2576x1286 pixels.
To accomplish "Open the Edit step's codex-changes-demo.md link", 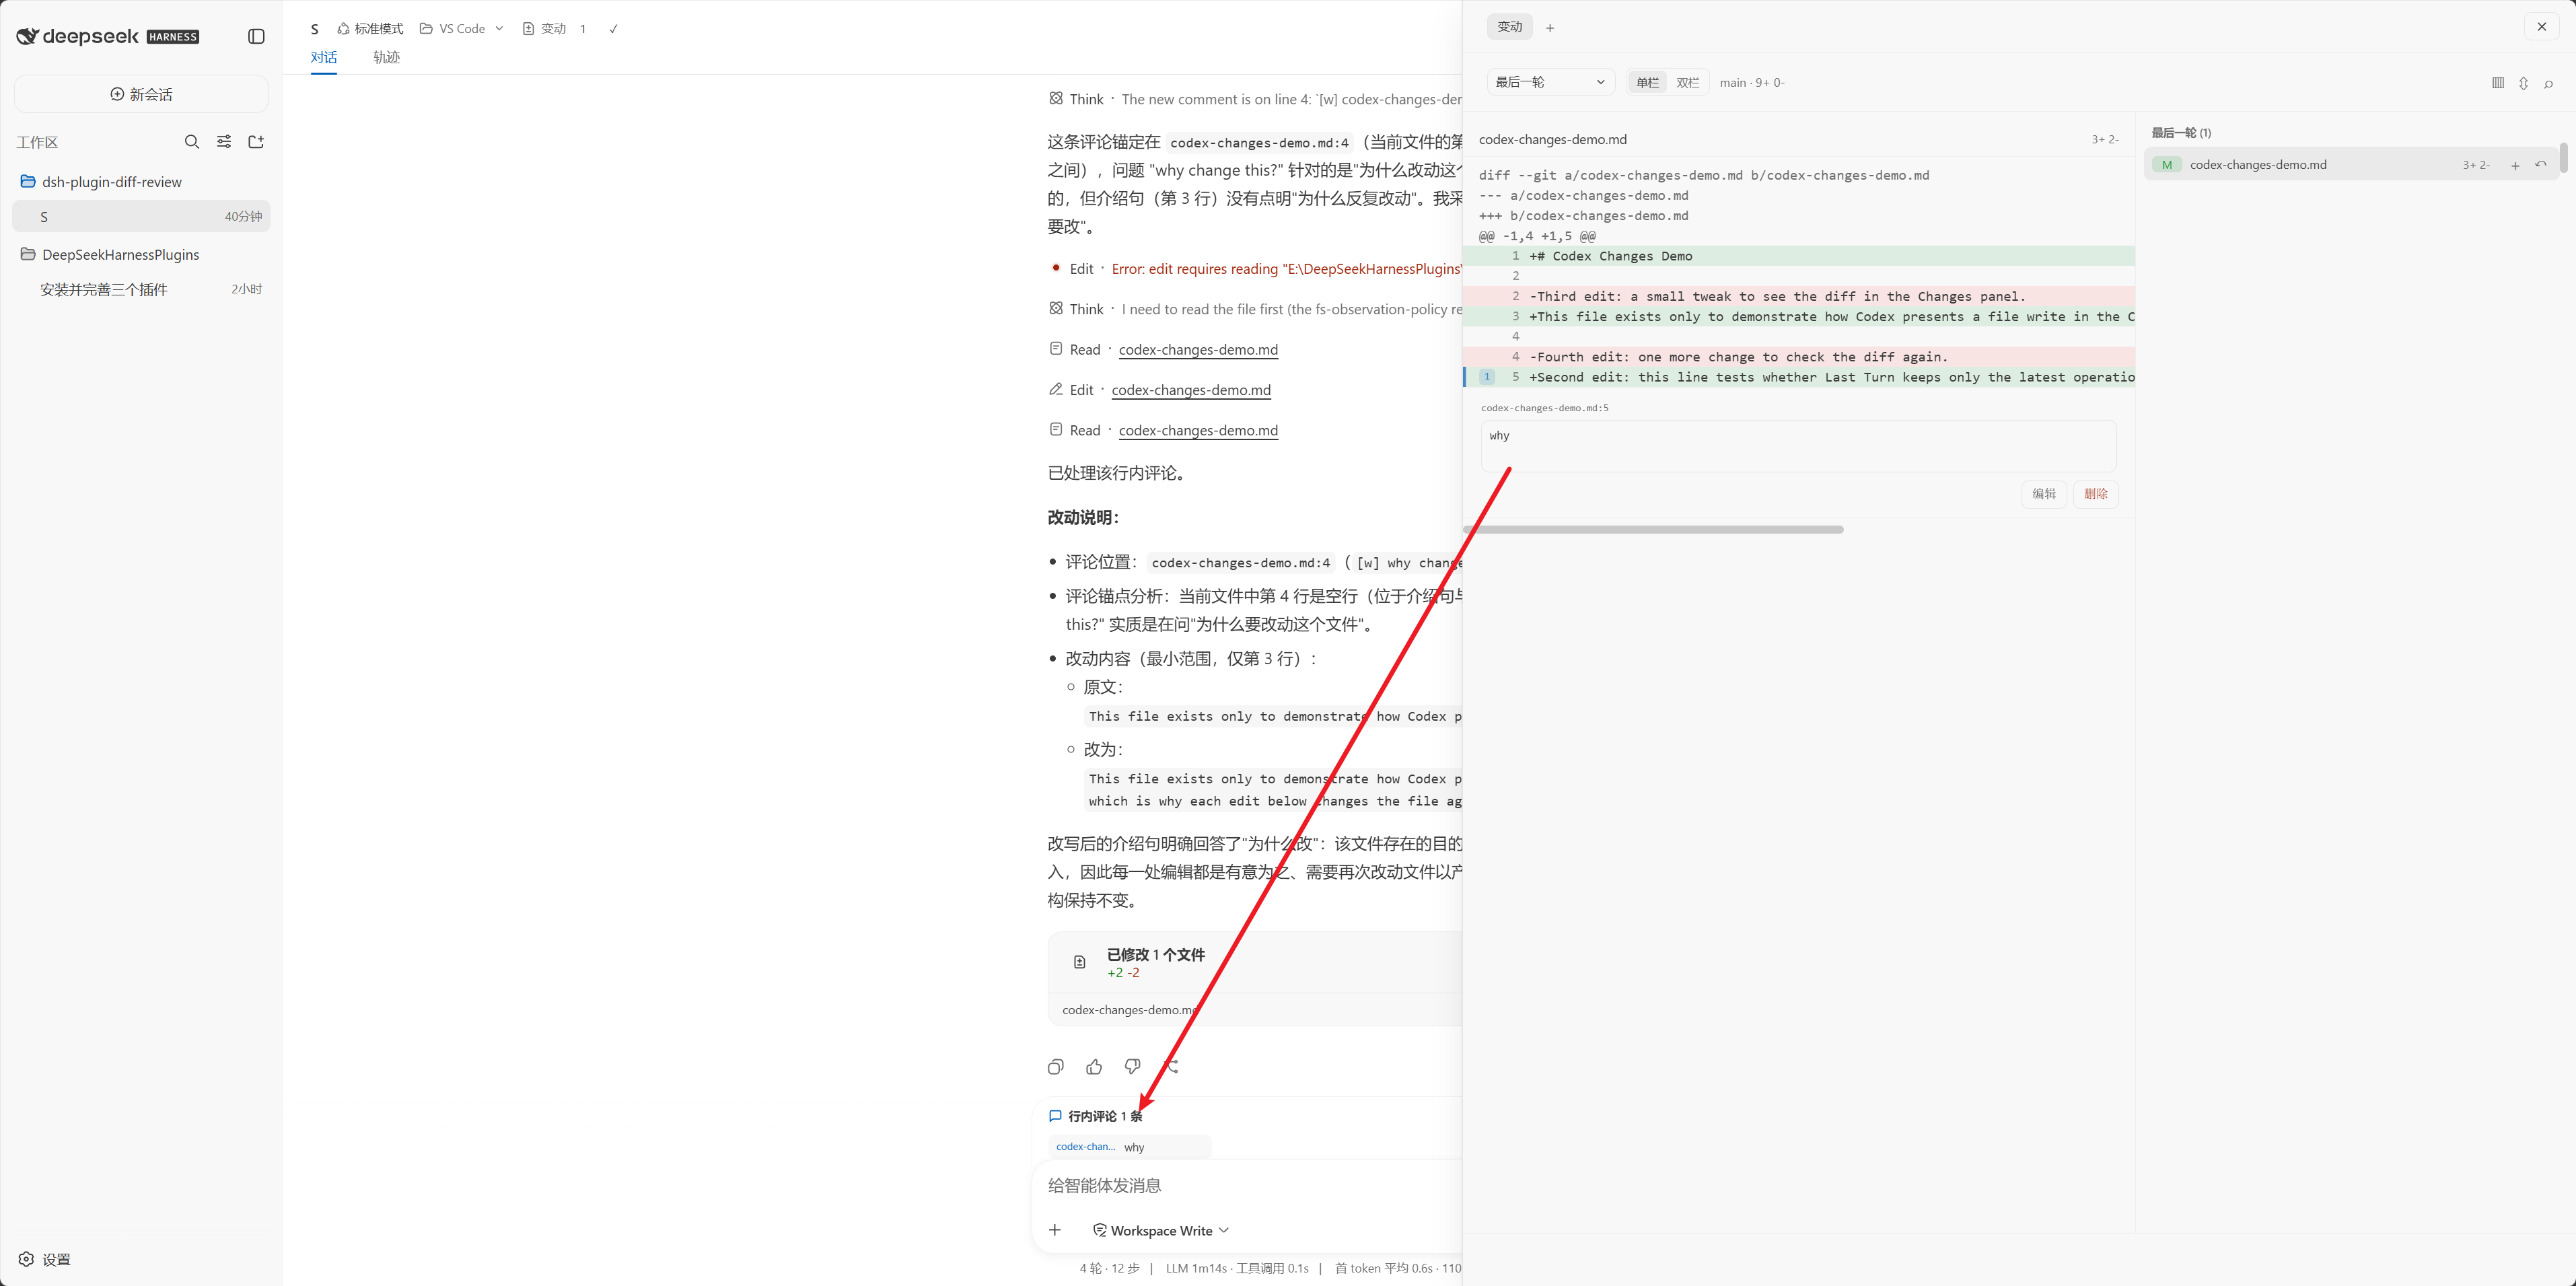I will [x=1191, y=390].
